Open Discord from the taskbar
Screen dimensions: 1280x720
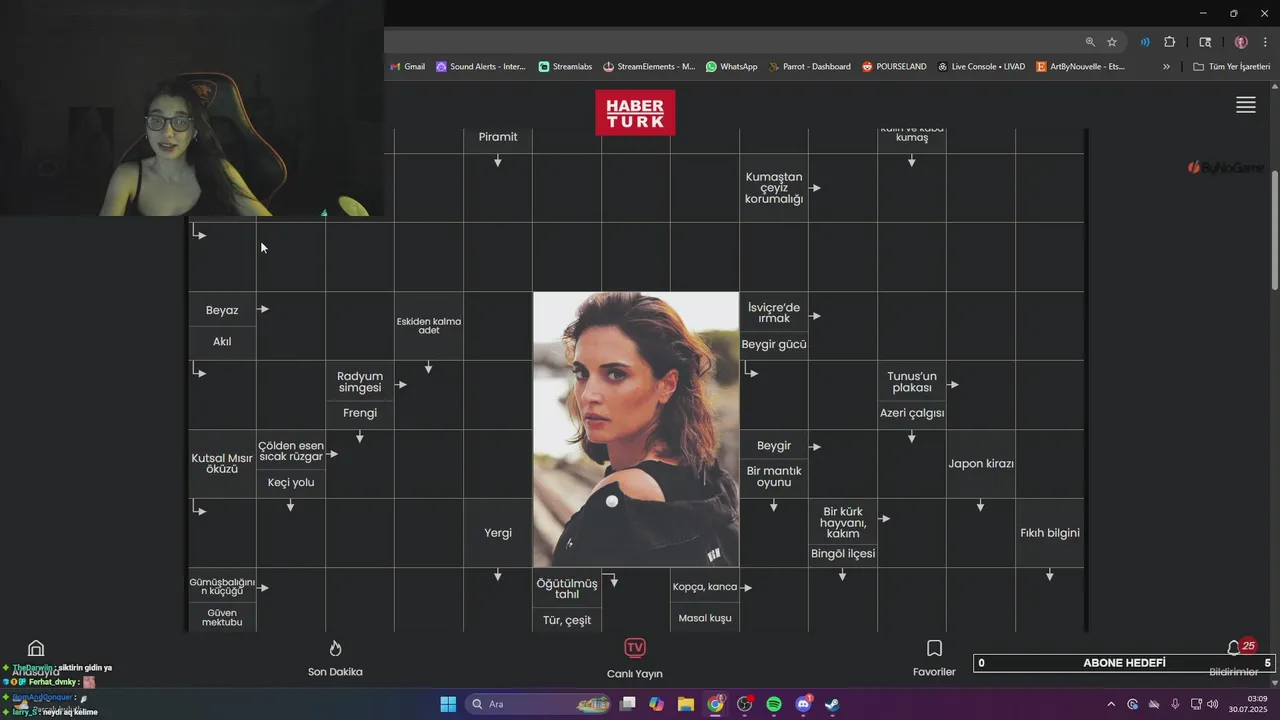click(x=803, y=704)
